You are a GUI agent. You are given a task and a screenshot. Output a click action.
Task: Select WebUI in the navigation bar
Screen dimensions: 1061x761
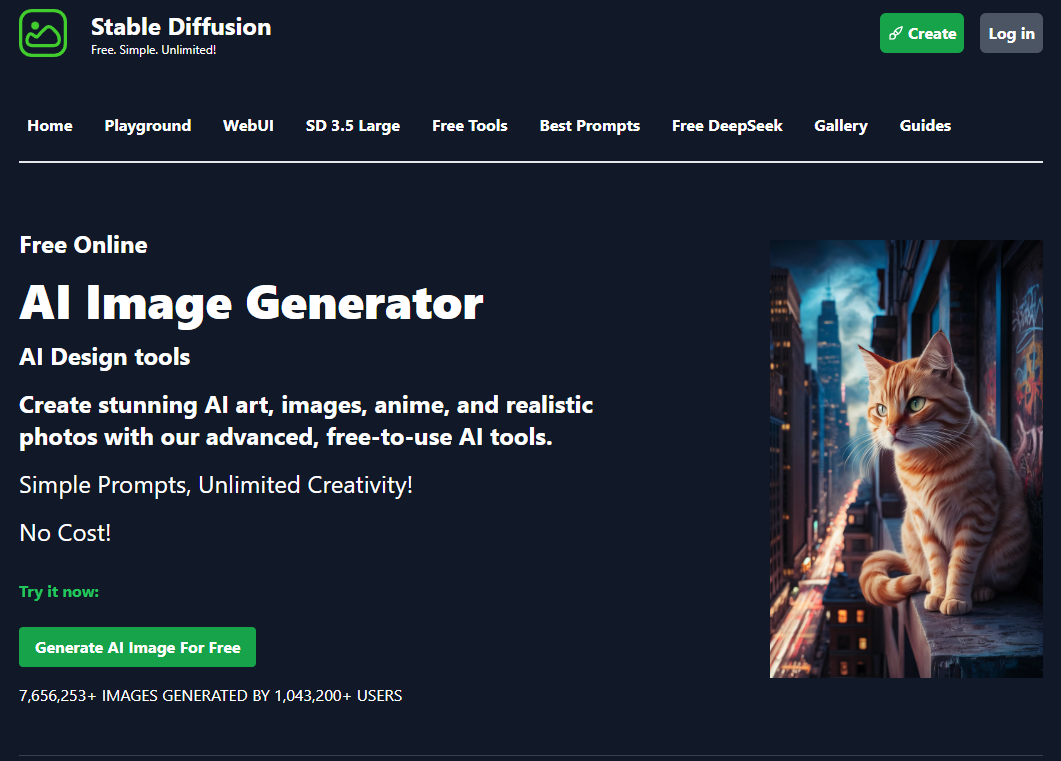point(248,125)
